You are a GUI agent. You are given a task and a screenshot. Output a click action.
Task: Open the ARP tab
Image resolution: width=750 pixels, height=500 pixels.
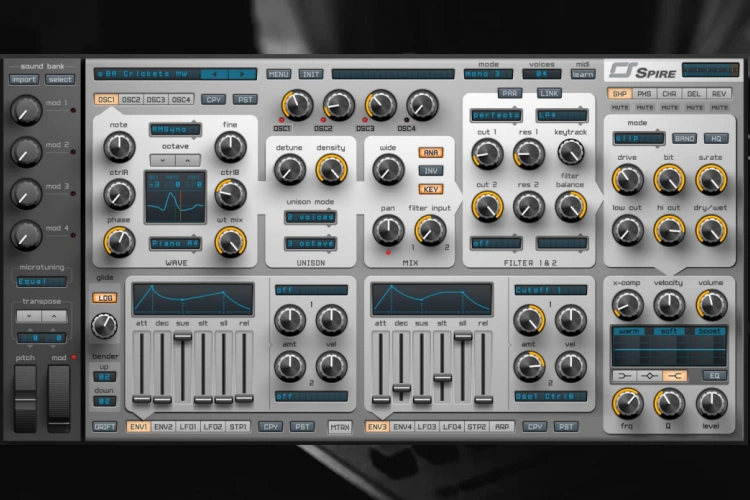[x=502, y=427]
